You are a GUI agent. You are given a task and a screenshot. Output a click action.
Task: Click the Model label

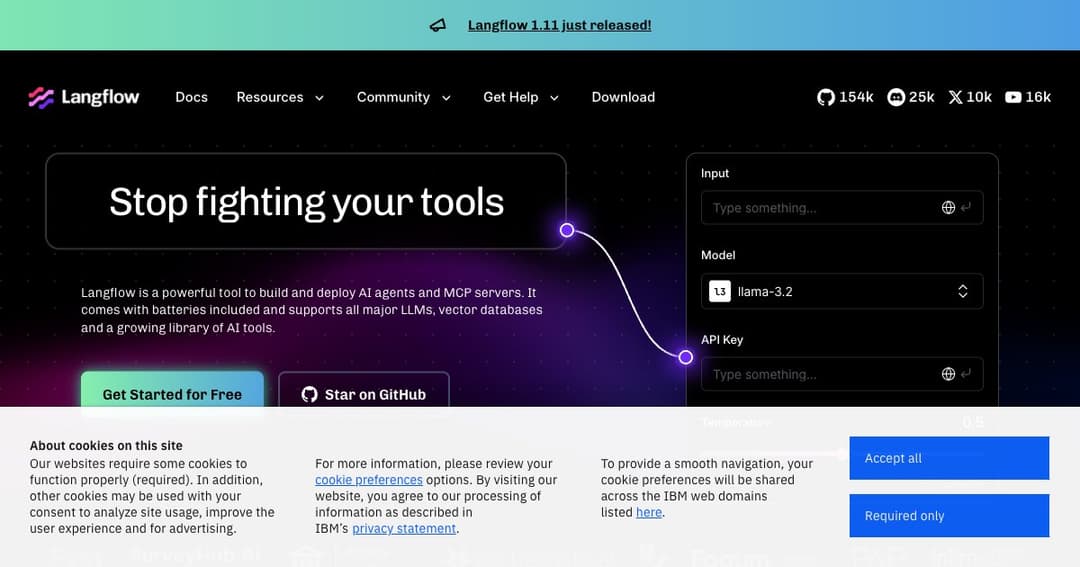pyautogui.click(x=718, y=255)
